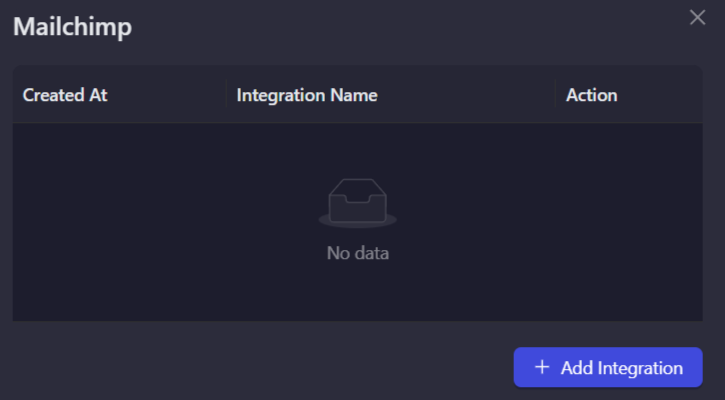This screenshot has height=400, width=725.
Task: Select the Integration Name column header
Action: click(391, 95)
